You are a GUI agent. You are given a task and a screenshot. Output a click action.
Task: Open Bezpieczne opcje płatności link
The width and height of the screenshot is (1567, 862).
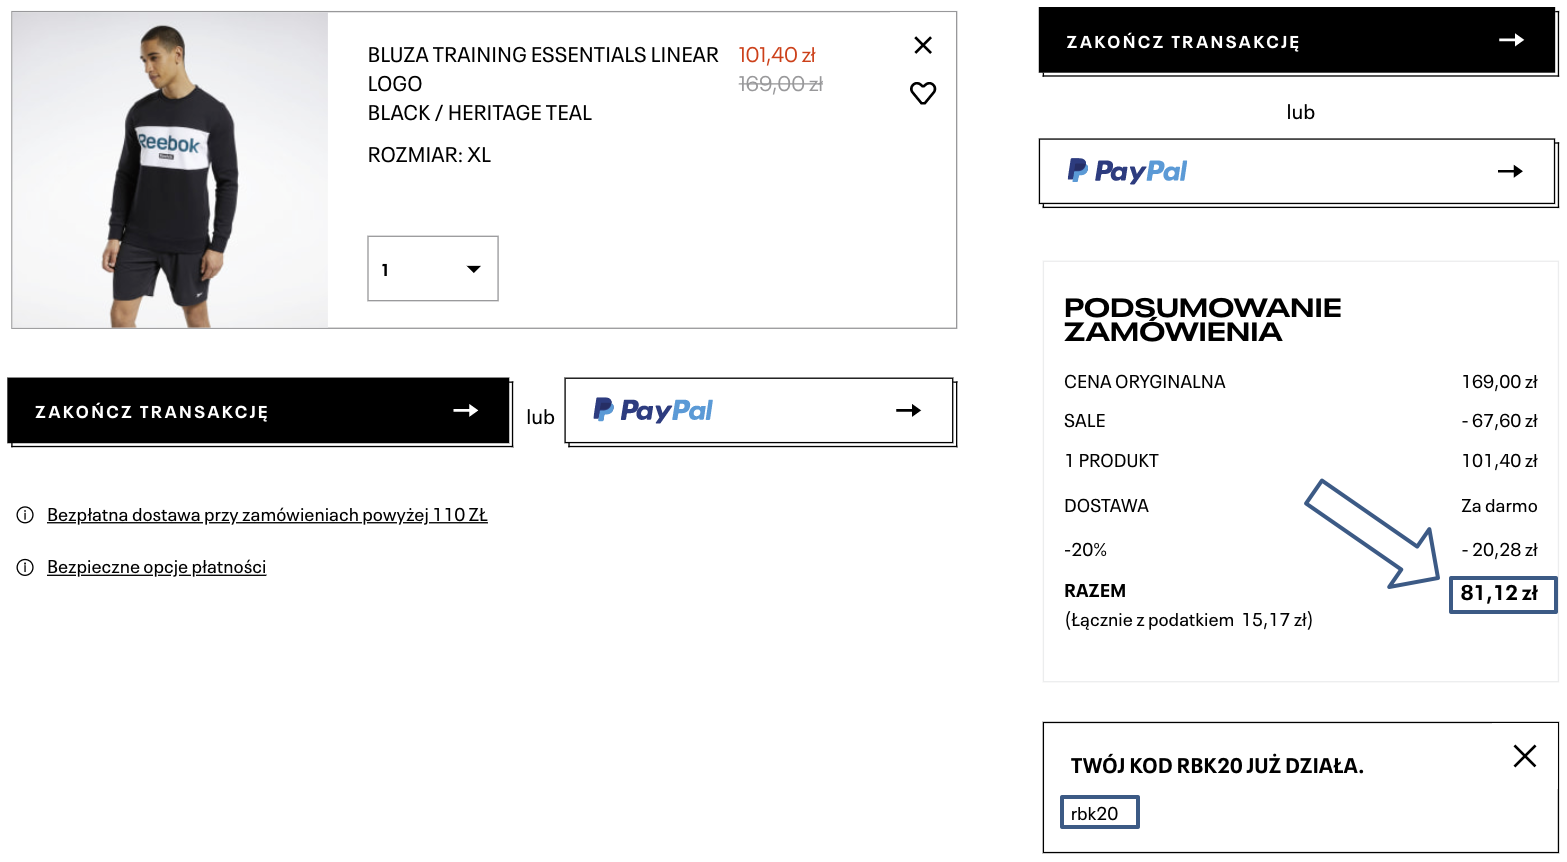(156, 567)
